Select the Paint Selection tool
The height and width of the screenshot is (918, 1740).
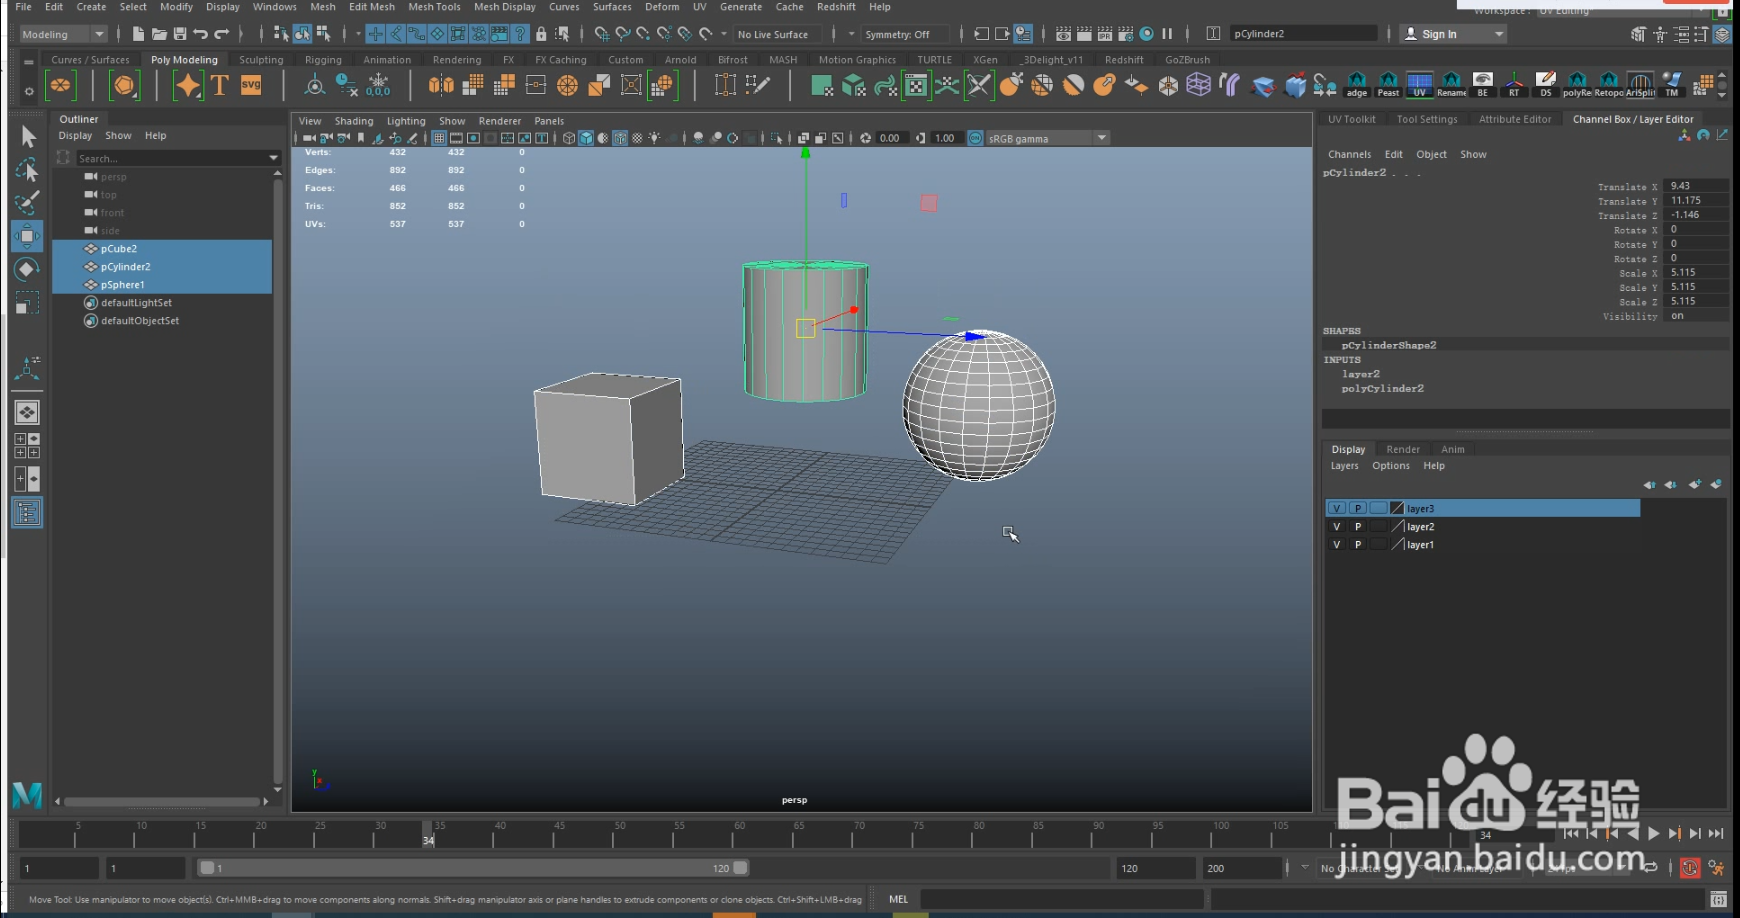tap(27, 203)
